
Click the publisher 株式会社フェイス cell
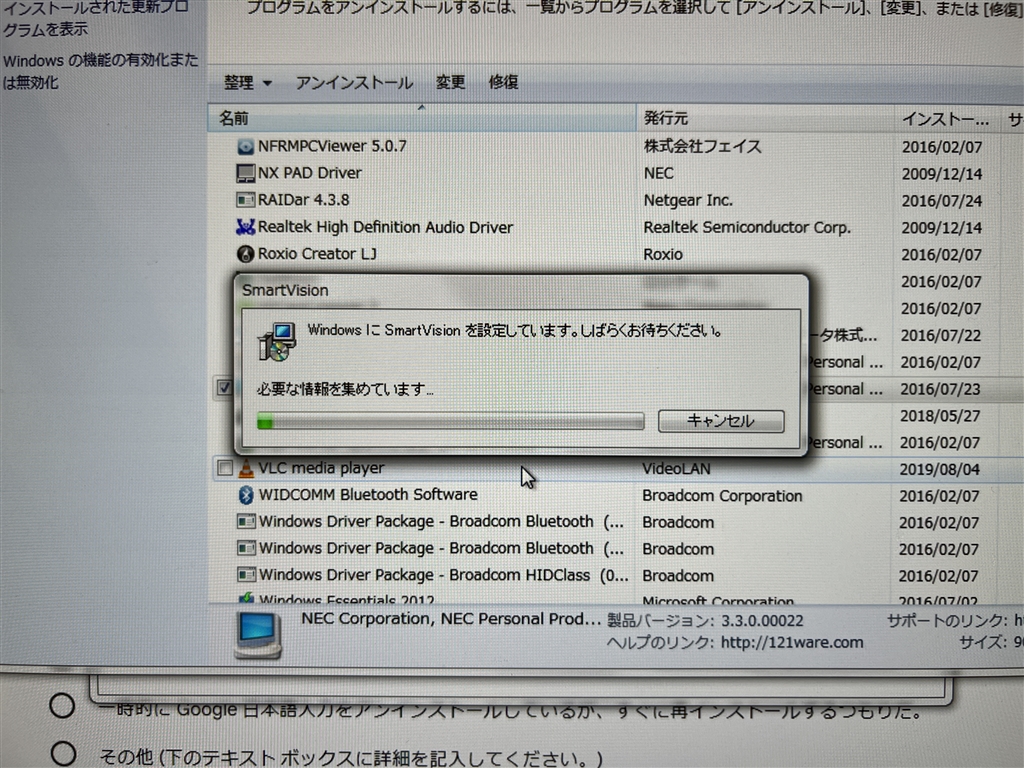(x=702, y=146)
